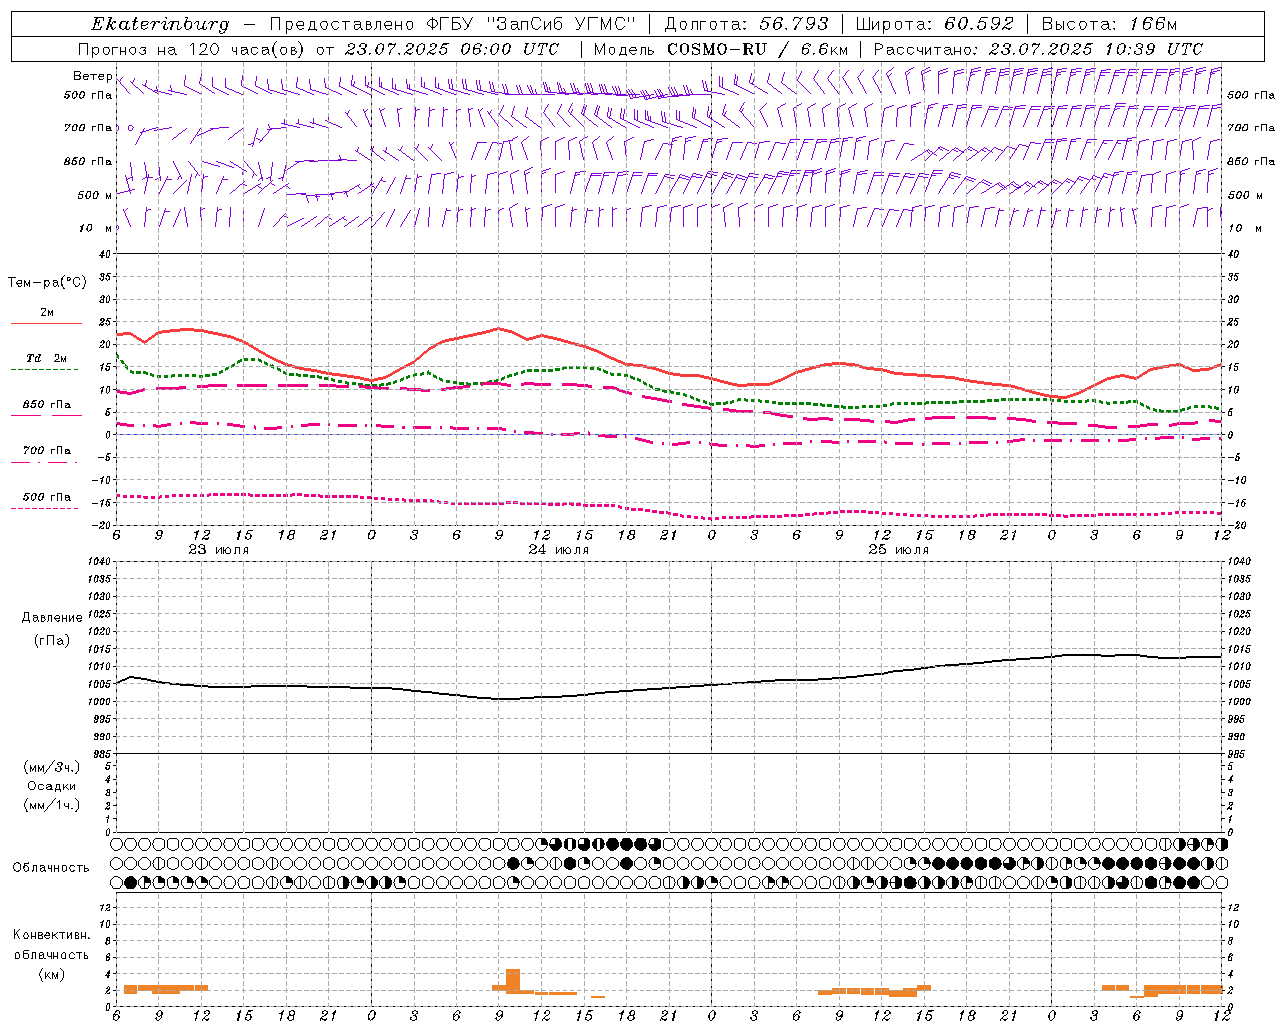Click the "Тем-ра(°C)" temperature panel label
This screenshot has width=1280, height=1024.
point(47,283)
